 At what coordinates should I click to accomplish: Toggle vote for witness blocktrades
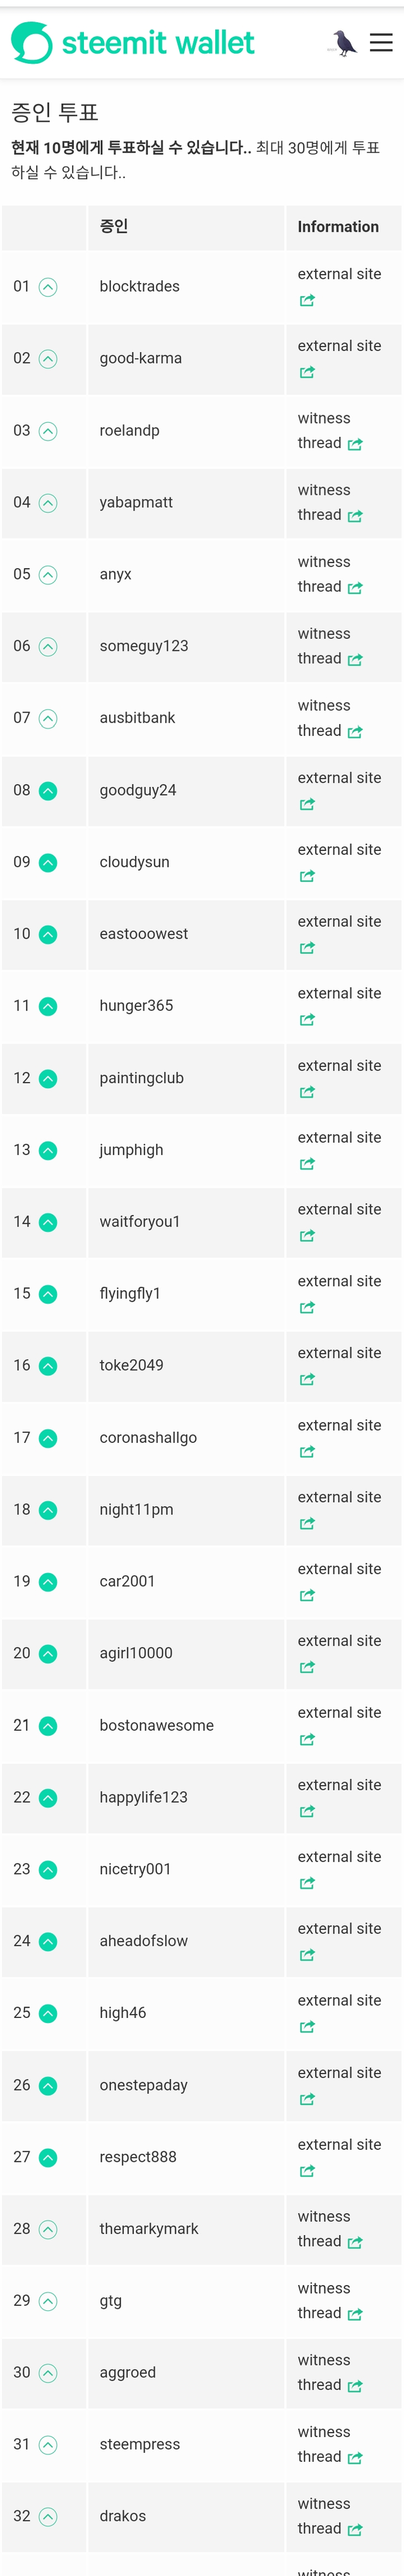click(x=48, y=287)
